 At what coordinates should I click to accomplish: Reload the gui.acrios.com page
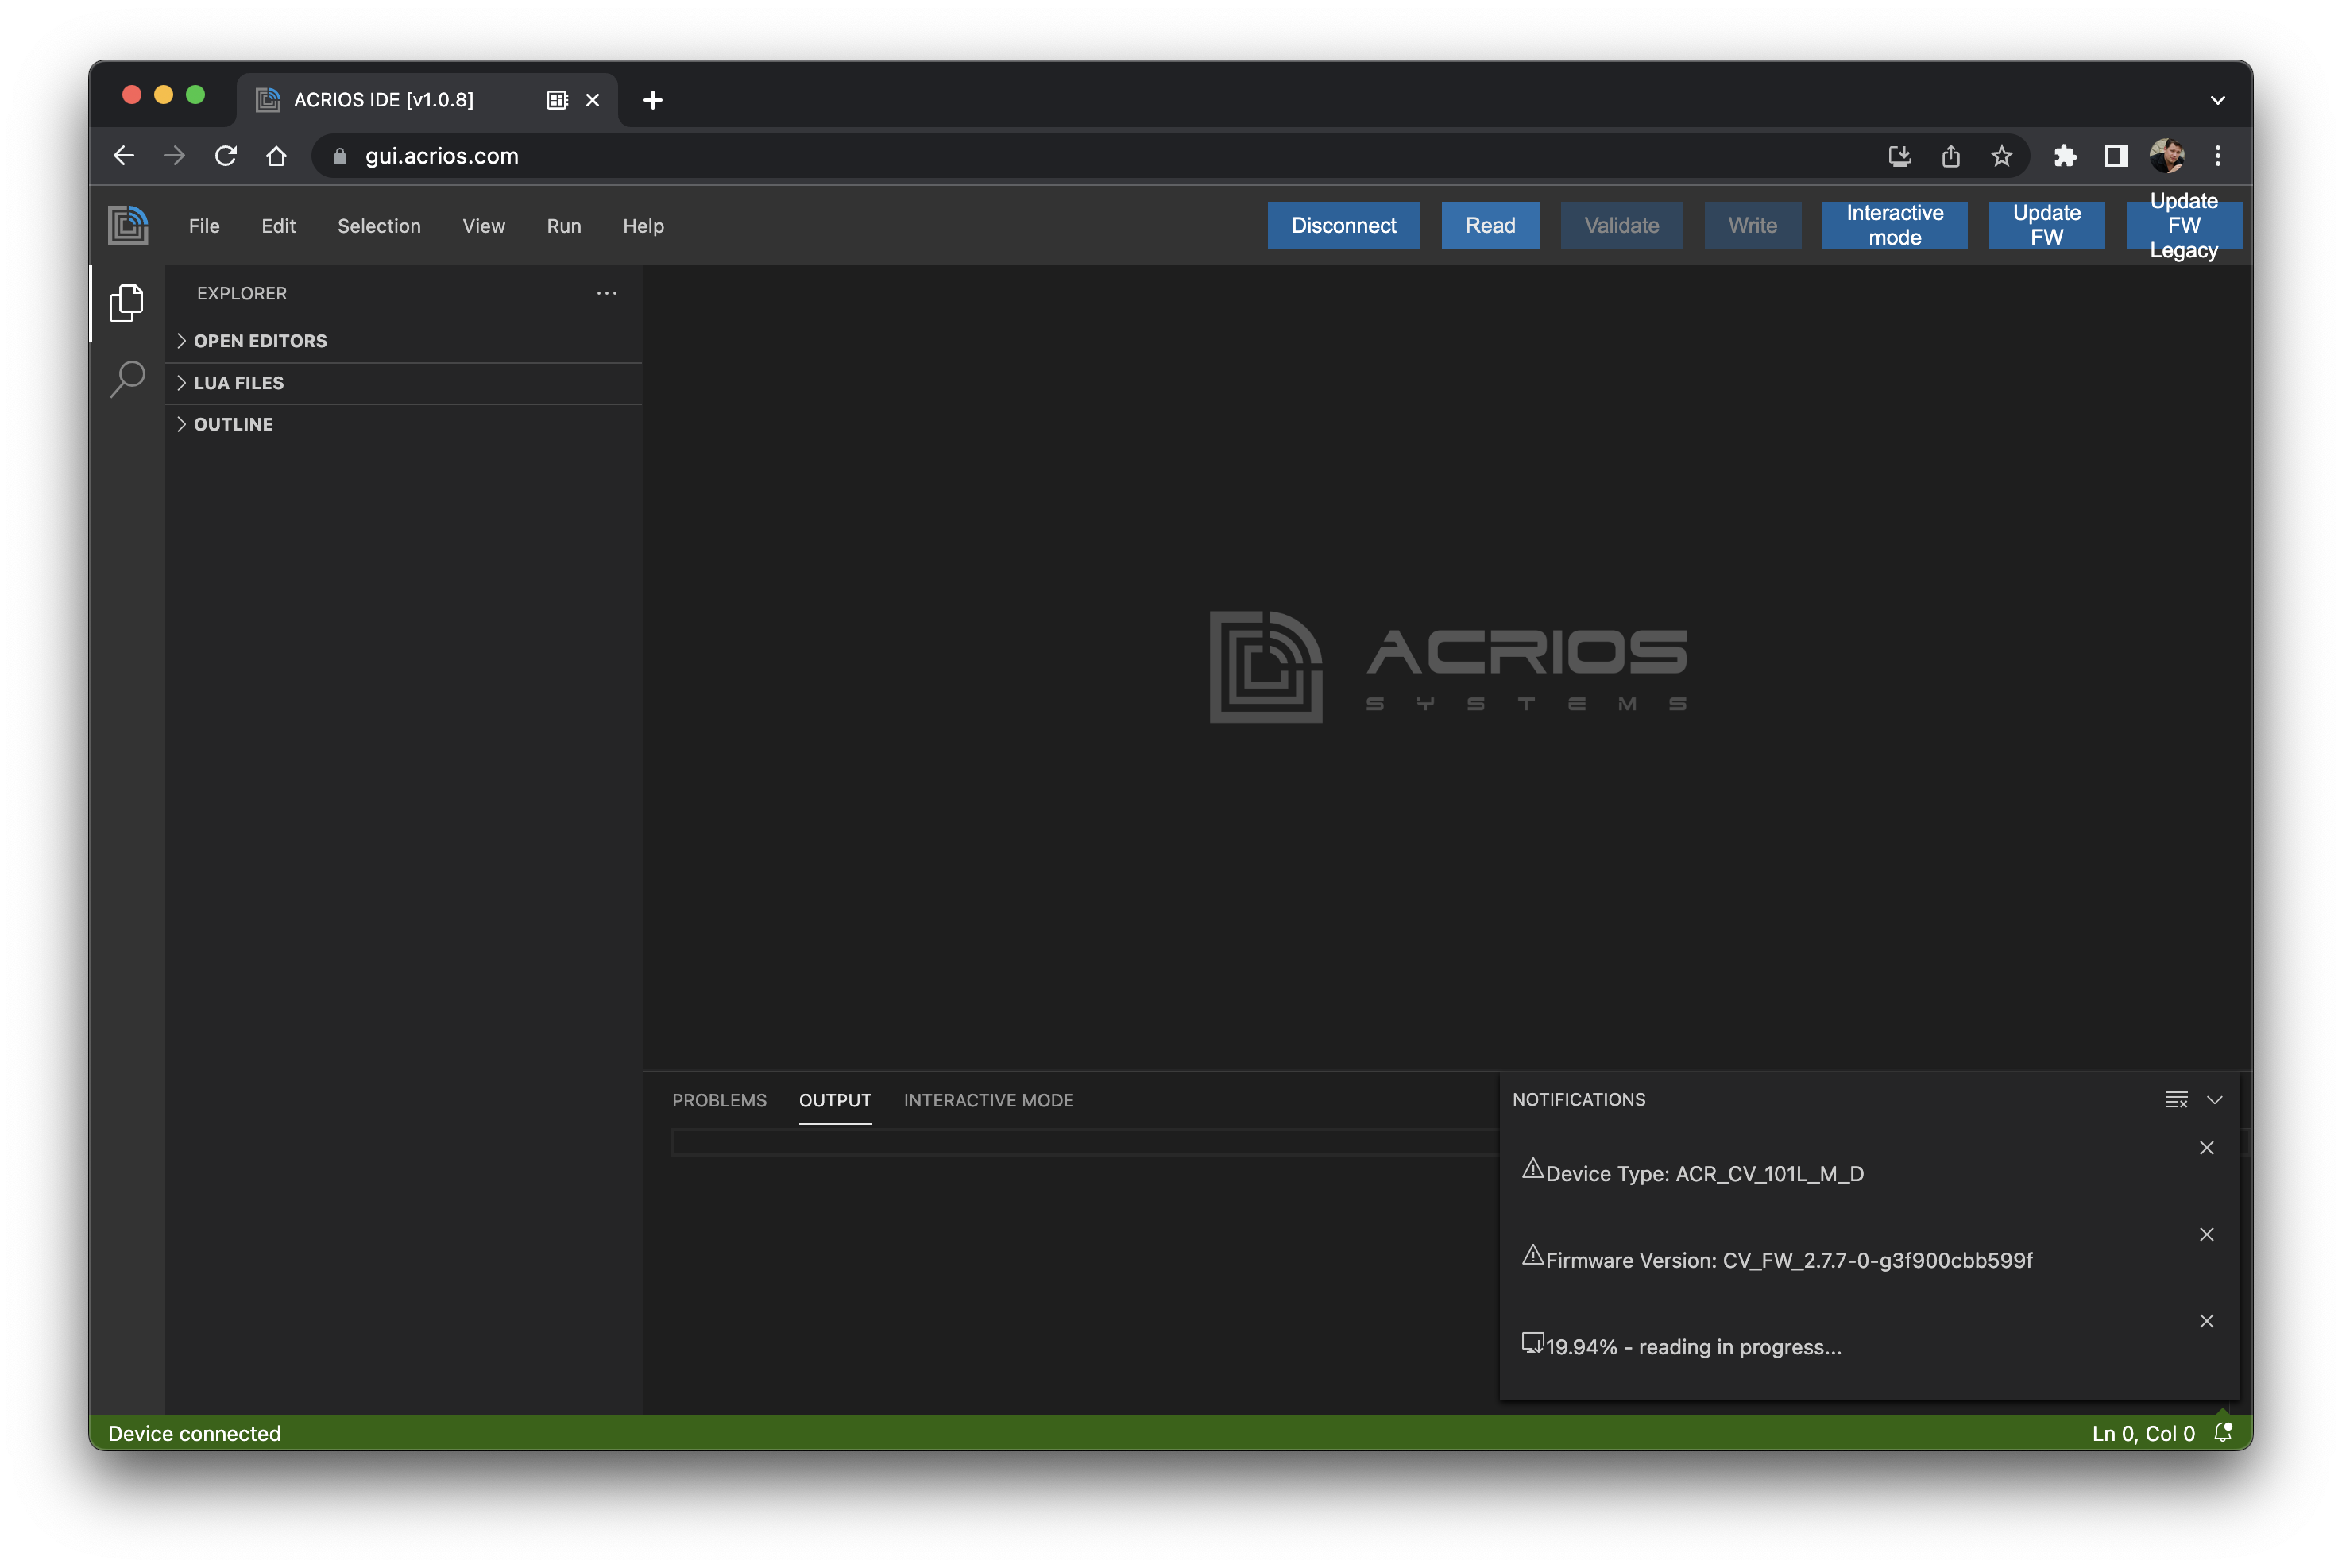(225, 156)
